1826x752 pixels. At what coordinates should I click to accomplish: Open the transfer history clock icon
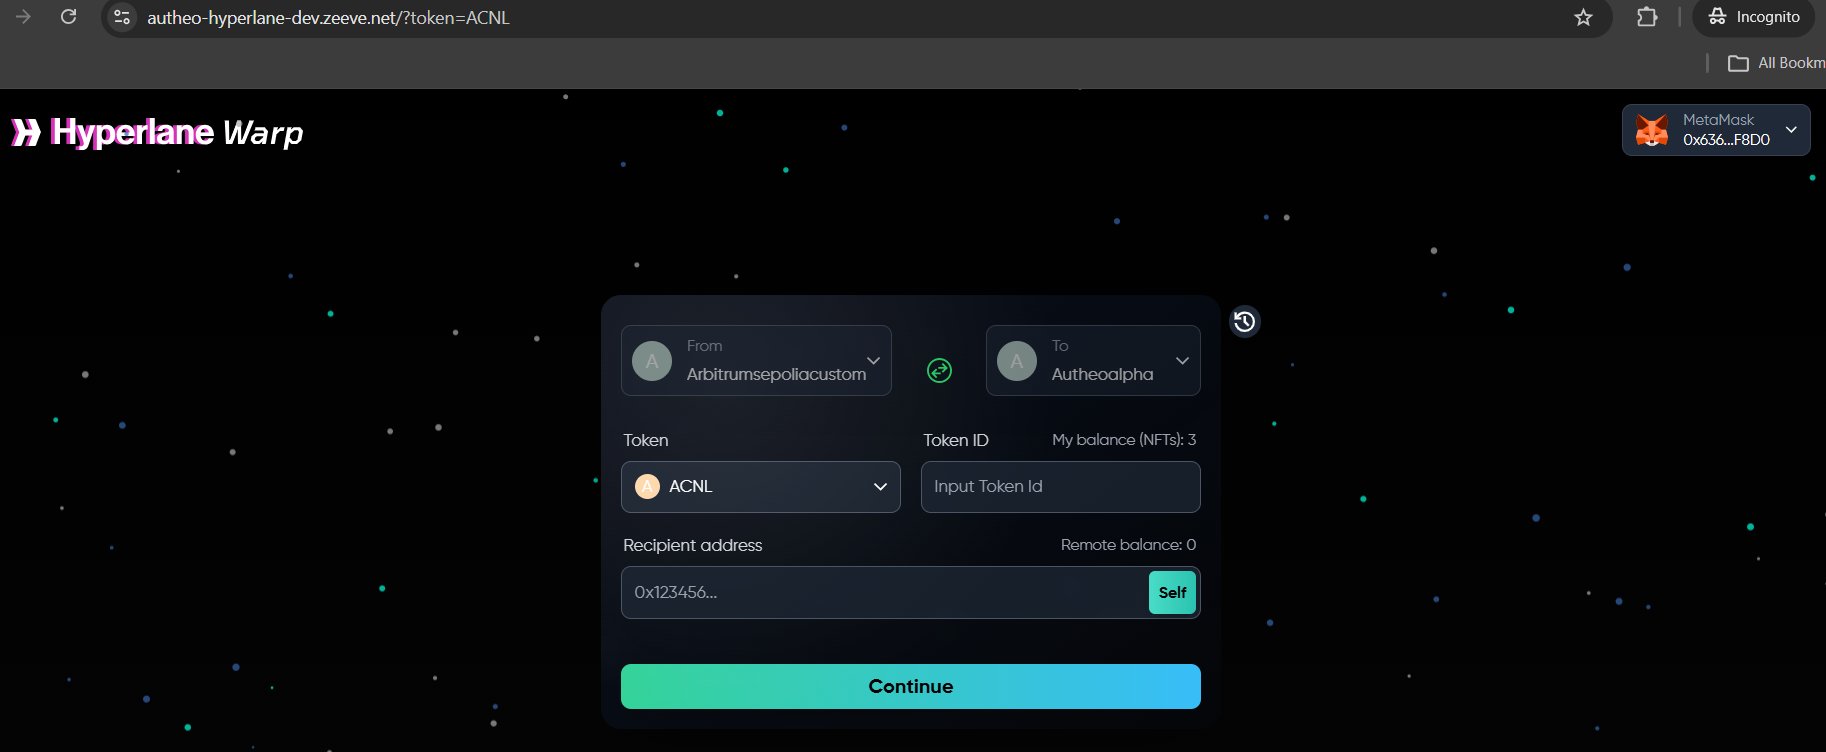click(x=1244, y=321)
